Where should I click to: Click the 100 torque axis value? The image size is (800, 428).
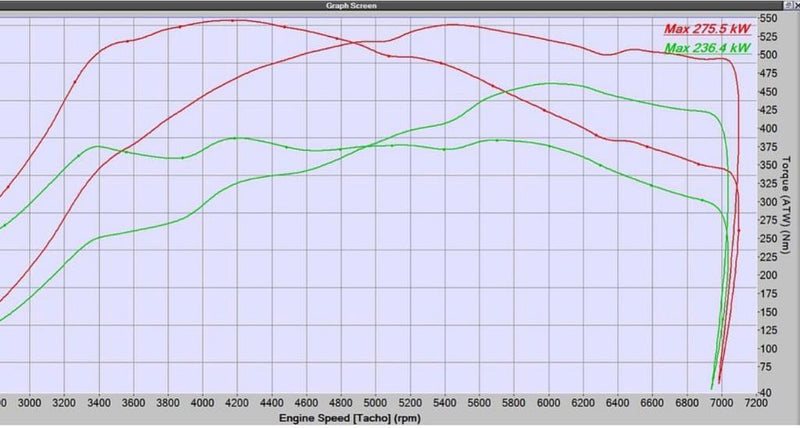(769, 349)
